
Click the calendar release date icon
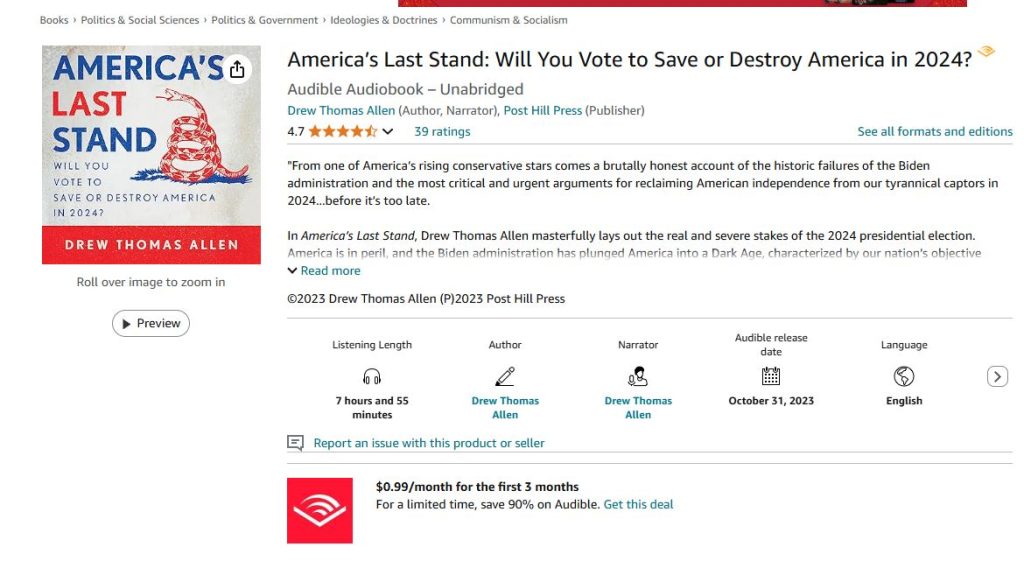[771, 377]
